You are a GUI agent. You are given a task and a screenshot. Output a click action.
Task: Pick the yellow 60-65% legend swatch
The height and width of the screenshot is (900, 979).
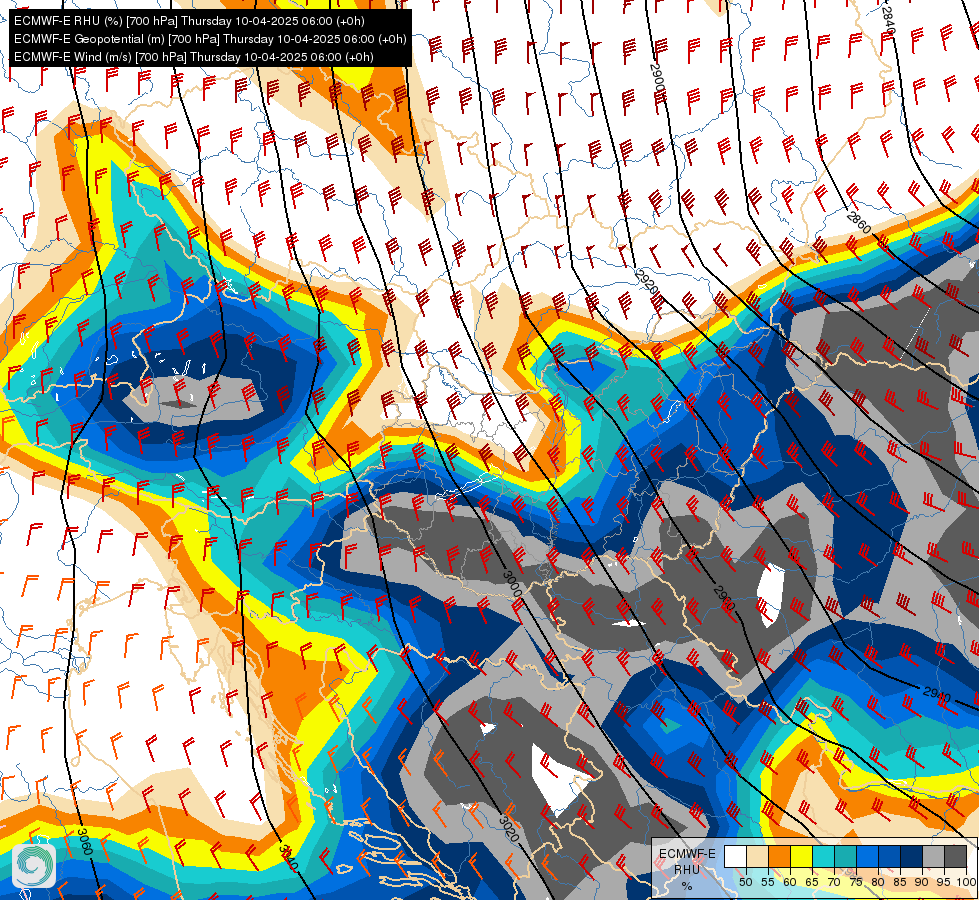coord(801,857)
